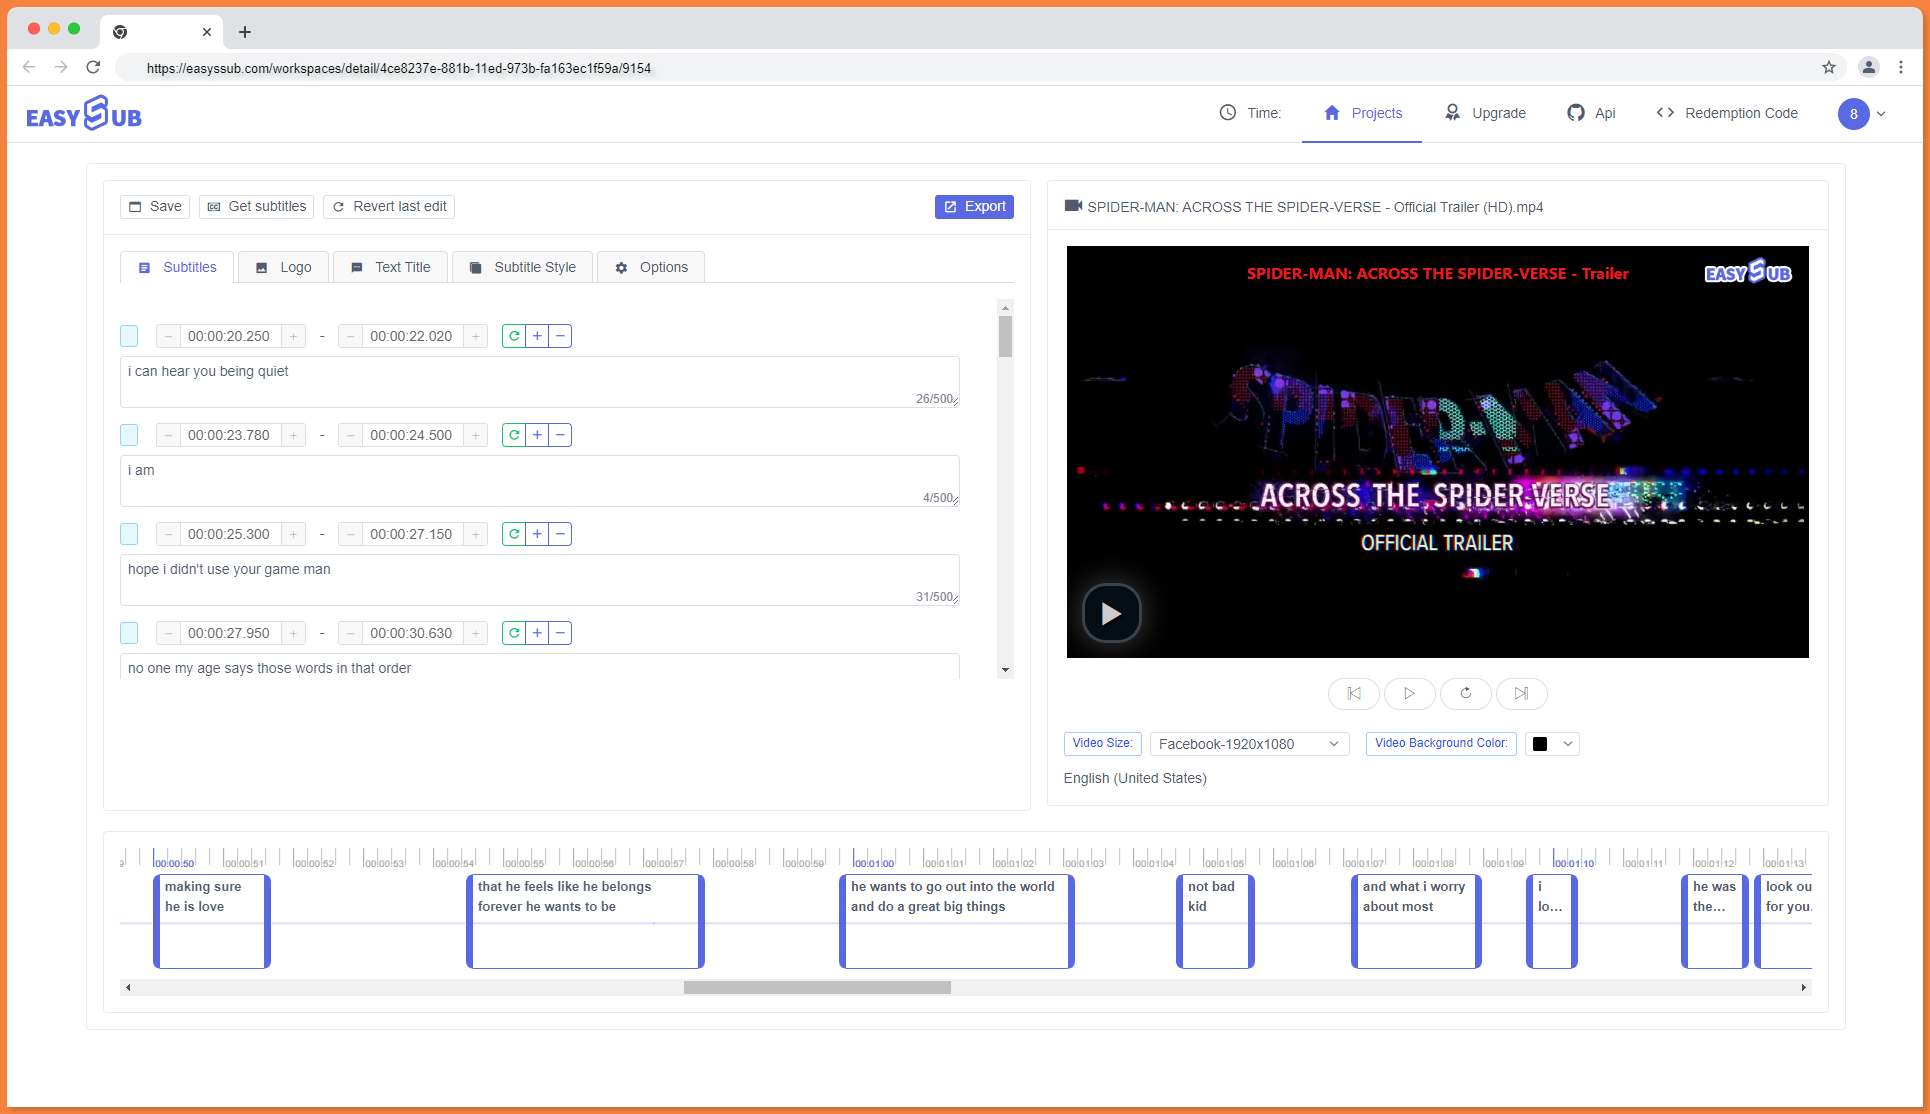This screenshot has height=1114, width=1930.
Task: Increase end time 00:00:22.020
Action: (x=475, y=336)
